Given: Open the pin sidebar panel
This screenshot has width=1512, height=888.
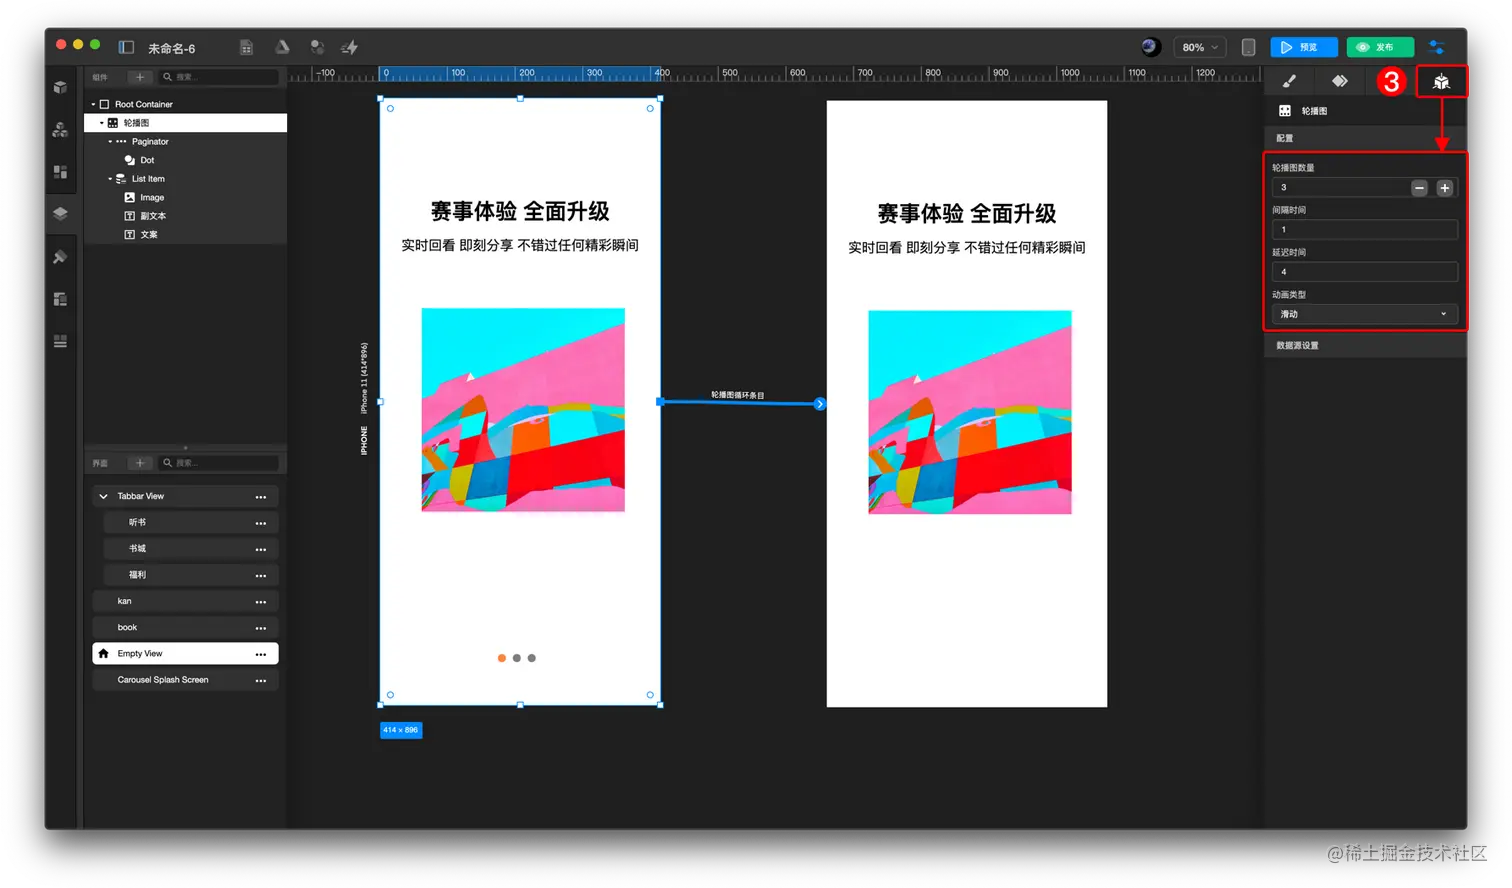Looking at the screenshot, I should (60, 257).
